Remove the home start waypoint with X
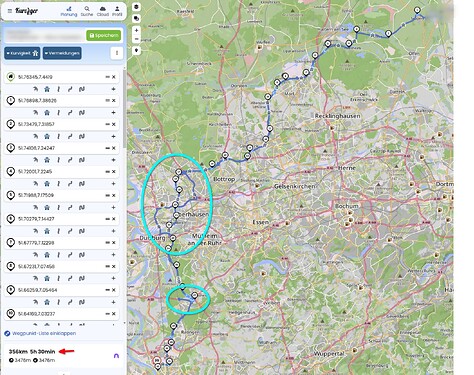The width and height of the screenshot is (474, 375). pyautogui.click(x=114, y=77)
